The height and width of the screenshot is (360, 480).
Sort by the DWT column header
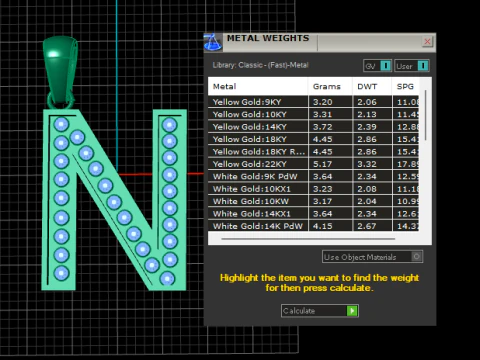coord(372,87)
